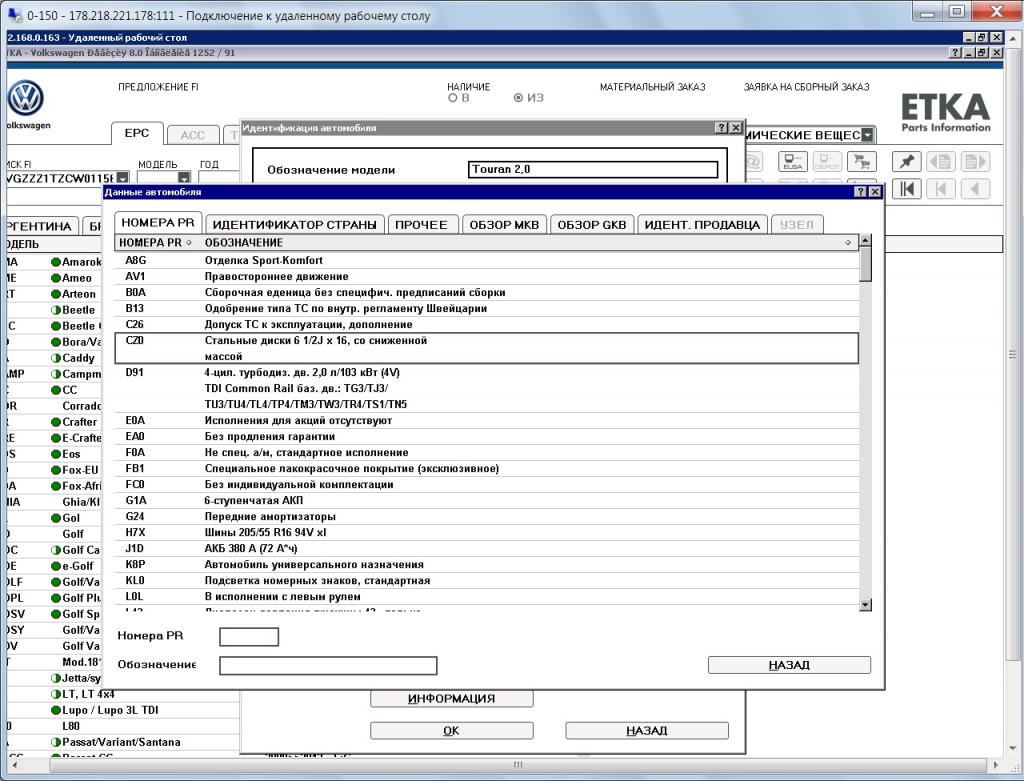Click the half-filled status dot beside Caddy
1024x781 pixels.
(x=56, y=358)
